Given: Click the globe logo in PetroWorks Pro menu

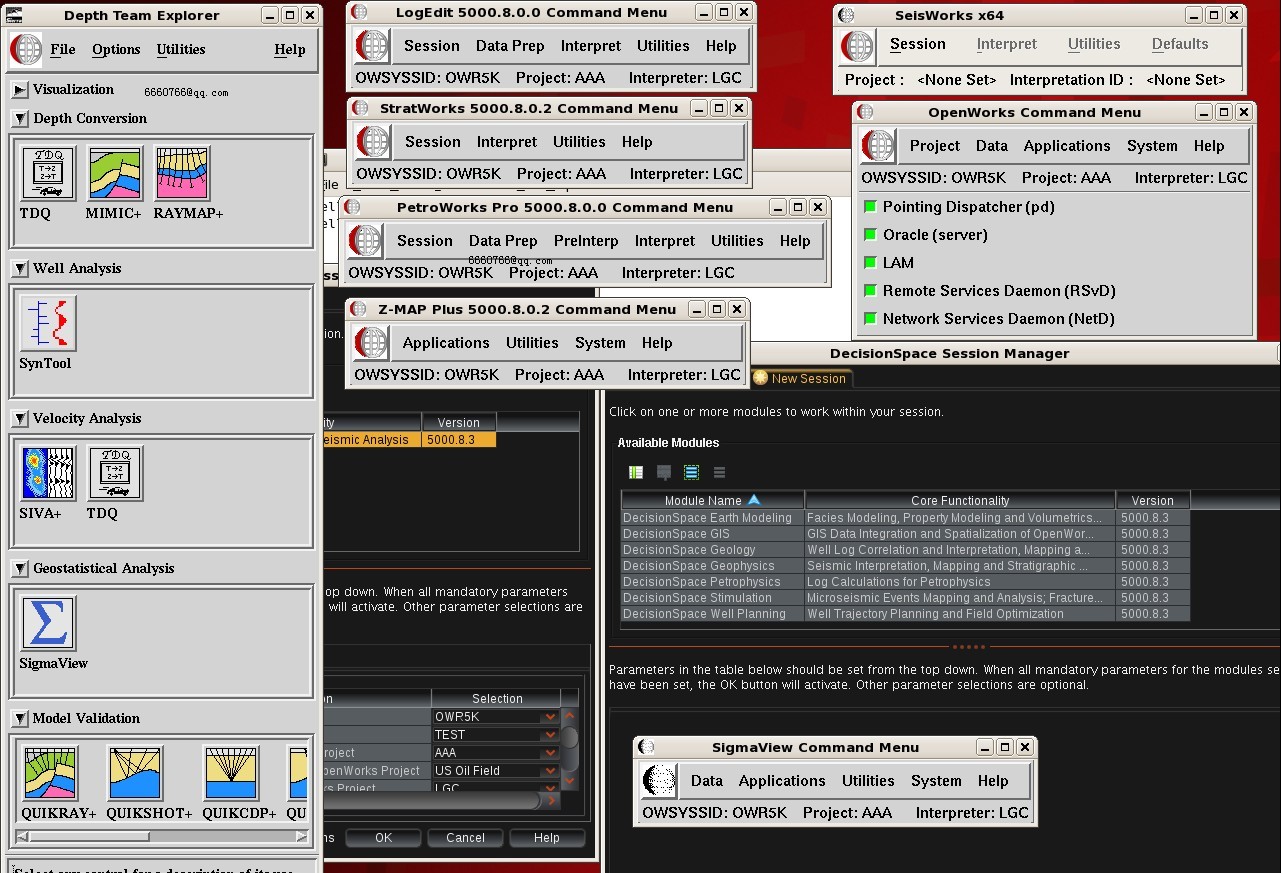Looking at the screenshot, I should click(365, 241).
